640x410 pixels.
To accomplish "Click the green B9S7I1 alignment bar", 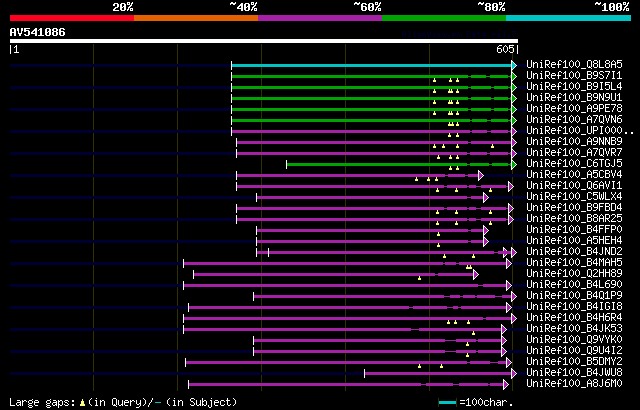I will click(371, 76).
